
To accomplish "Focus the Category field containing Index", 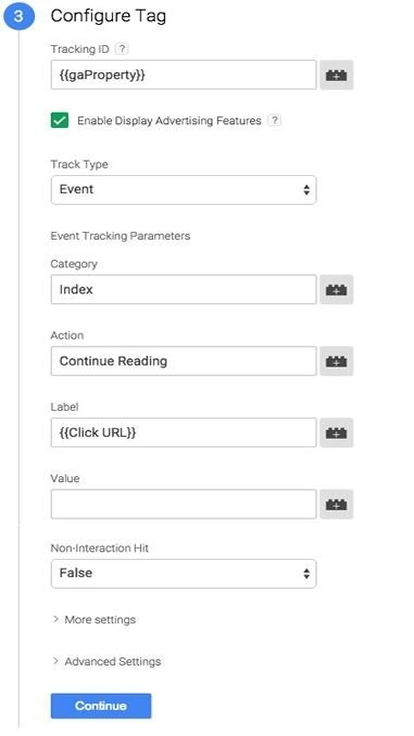I will tap(184, 290).
